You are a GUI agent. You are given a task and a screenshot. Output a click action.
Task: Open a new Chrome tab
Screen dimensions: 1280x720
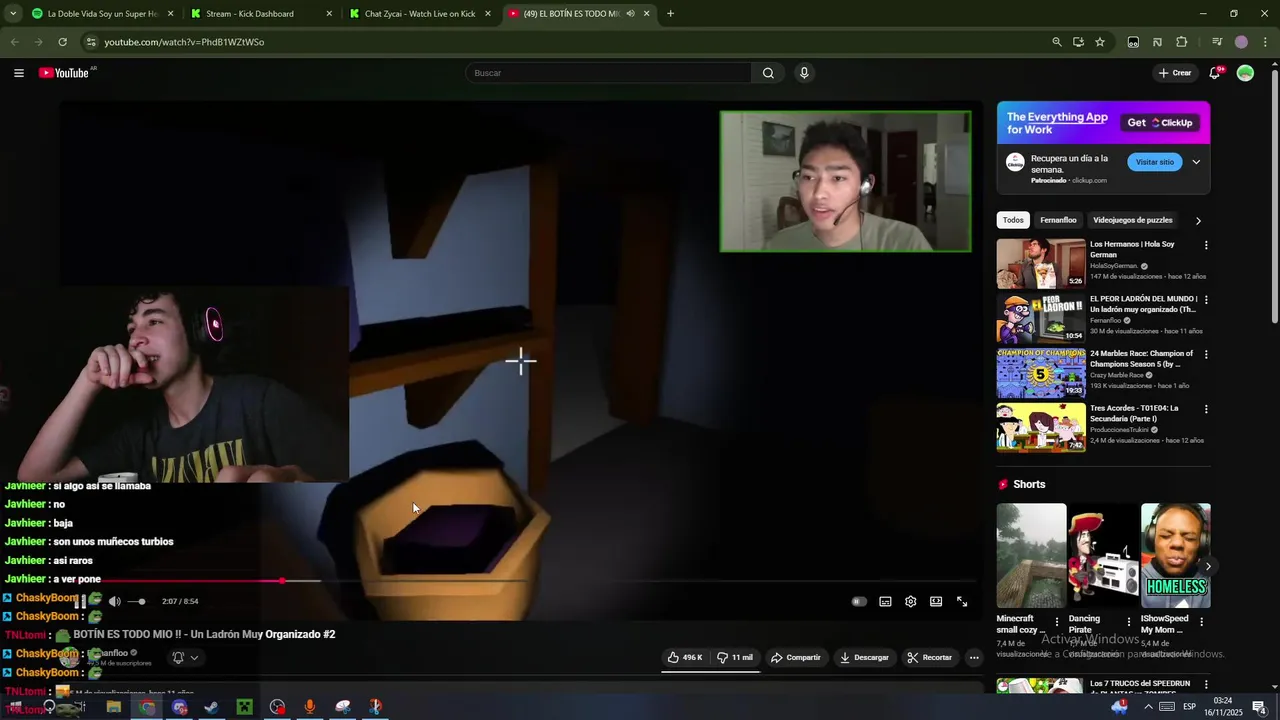(x=670, y=14)
